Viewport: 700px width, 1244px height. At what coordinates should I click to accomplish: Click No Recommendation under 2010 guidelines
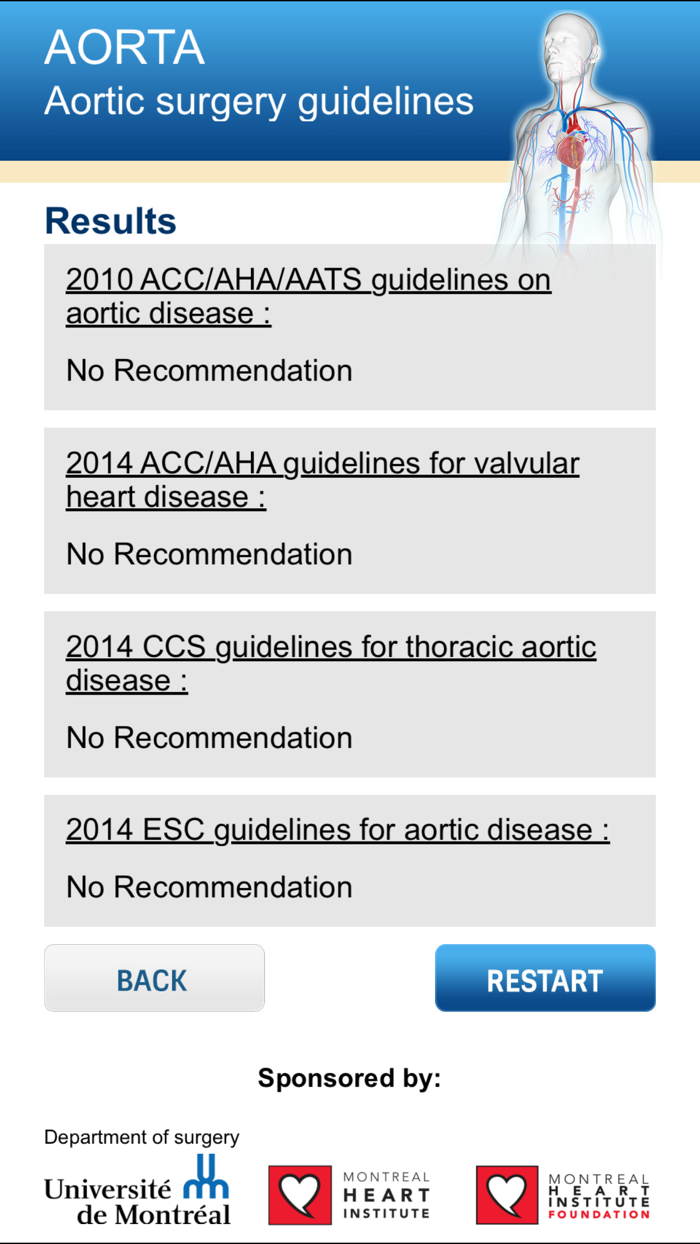[208, 370]
